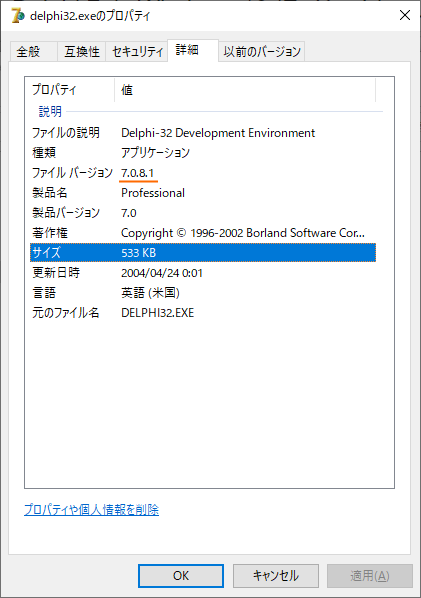Select the 元のファイル名 property label
This screenshot has height=598, width=421.
coord(66,312)
